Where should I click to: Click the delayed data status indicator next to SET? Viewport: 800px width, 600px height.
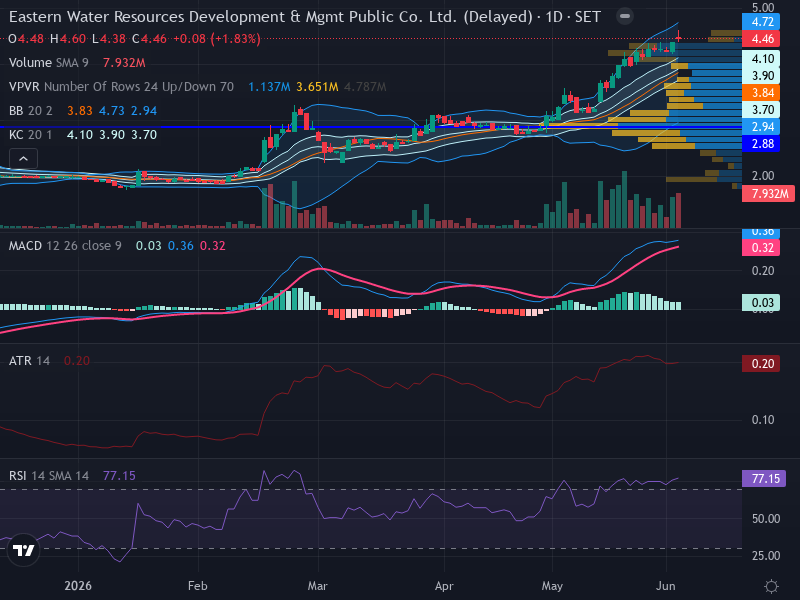pyautogui.click(x=624, y=16)
